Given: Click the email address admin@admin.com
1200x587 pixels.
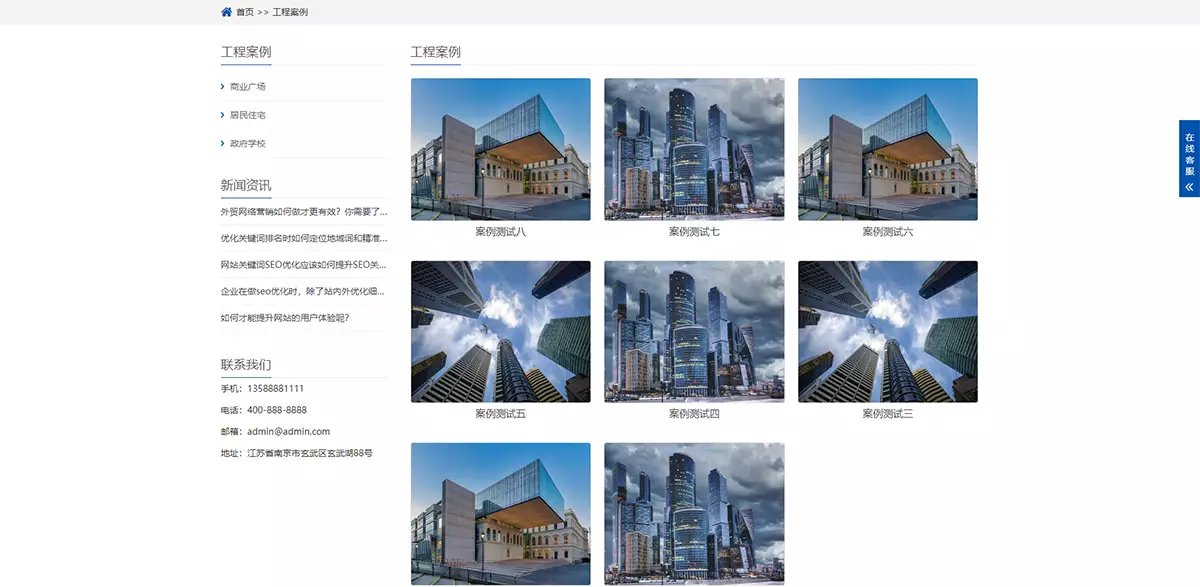Looking at the screenshot, I should coord(289,431).
